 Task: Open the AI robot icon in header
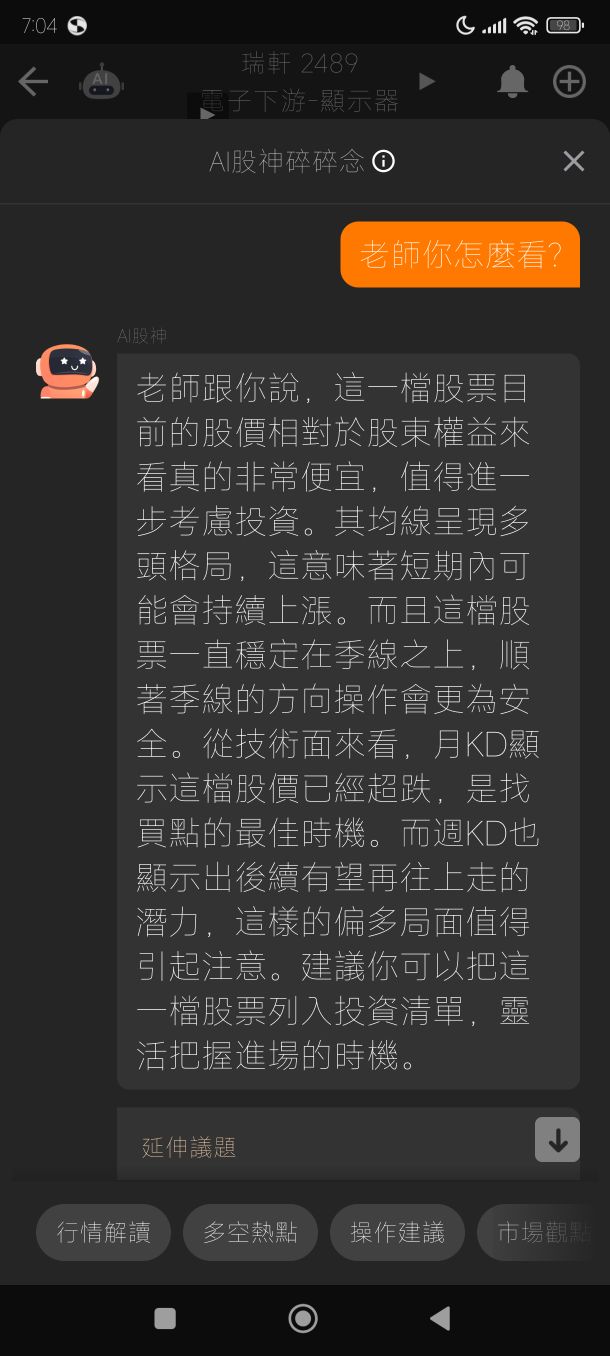[101, 82]
